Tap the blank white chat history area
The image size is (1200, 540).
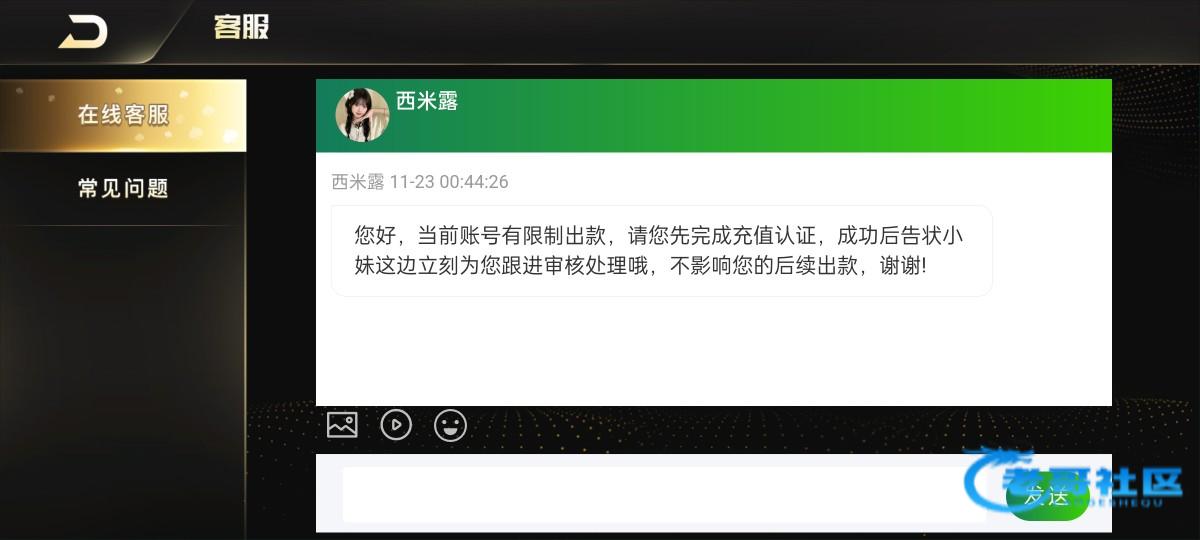714,350
